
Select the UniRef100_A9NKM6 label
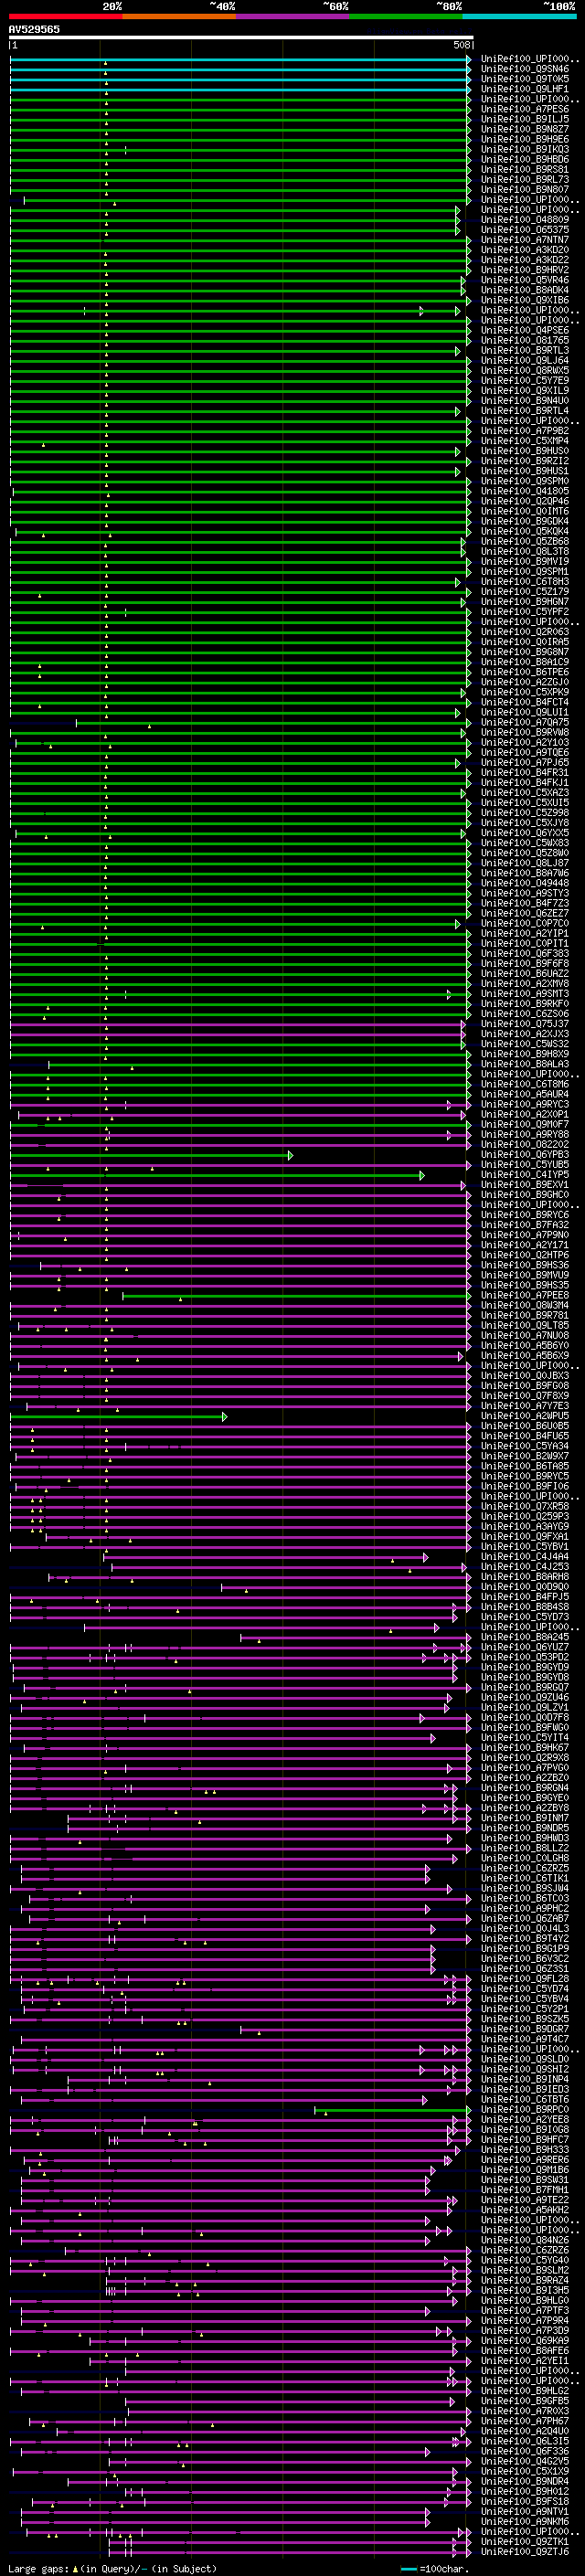[x=525, y=2521]
